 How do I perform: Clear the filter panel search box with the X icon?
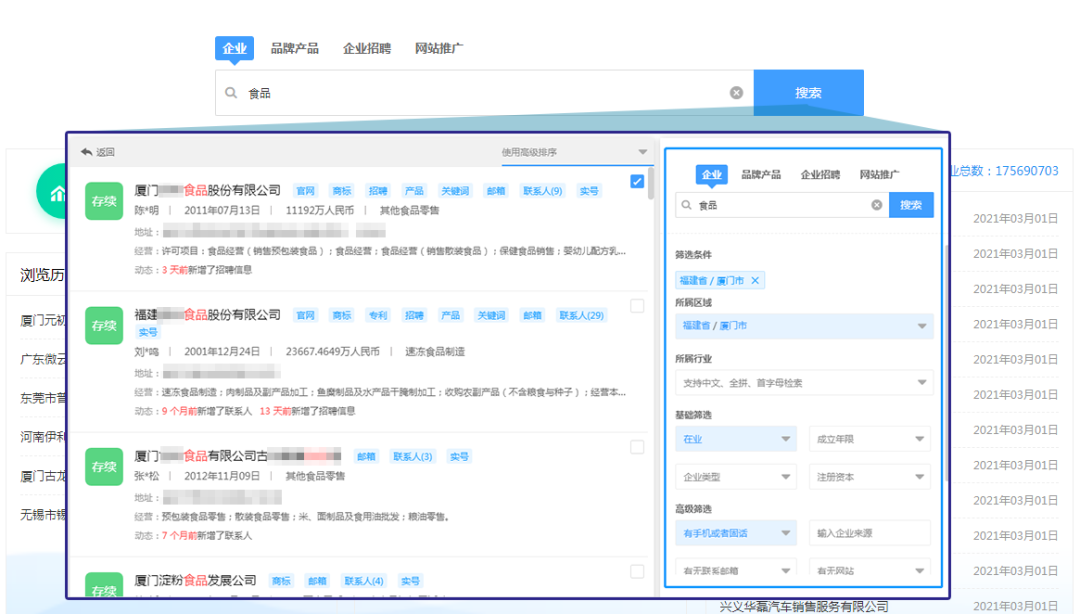[x=876, y=205]
